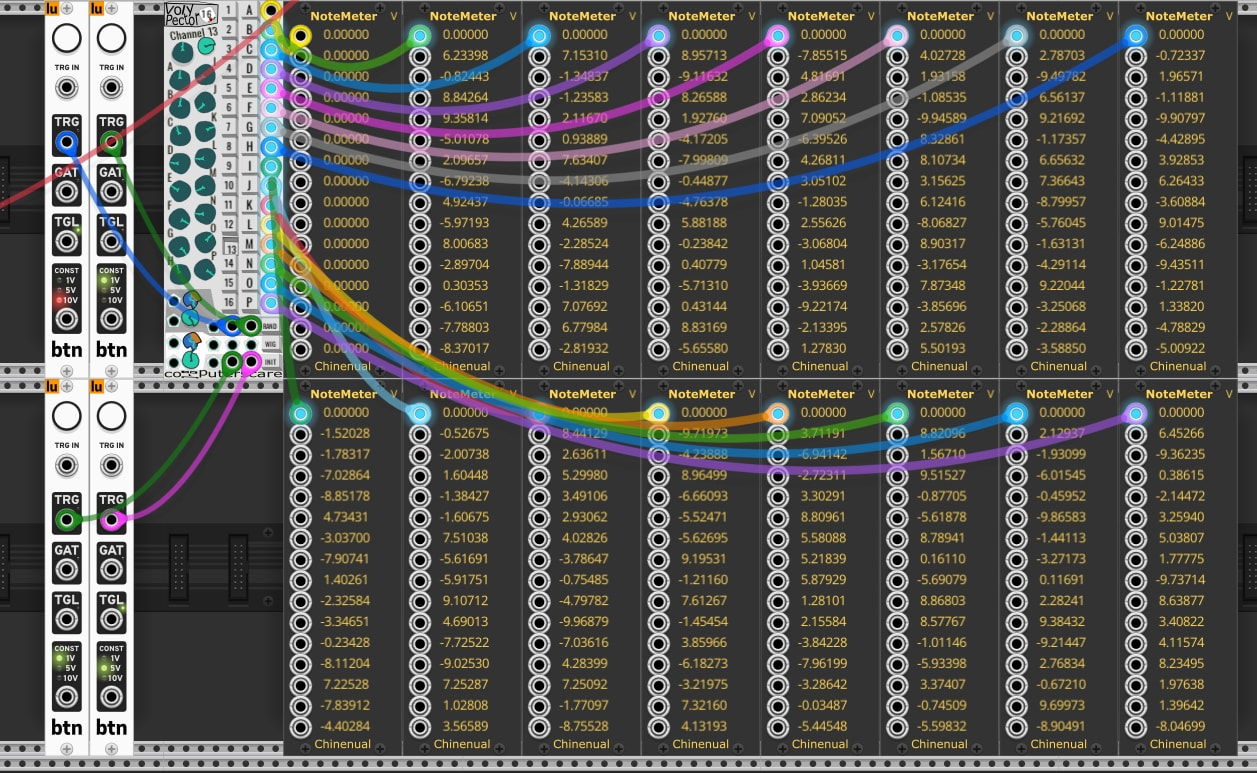Click the TRG jack with the magenta cable
This screenshot has height=773, width=1257.
[112, 520]
